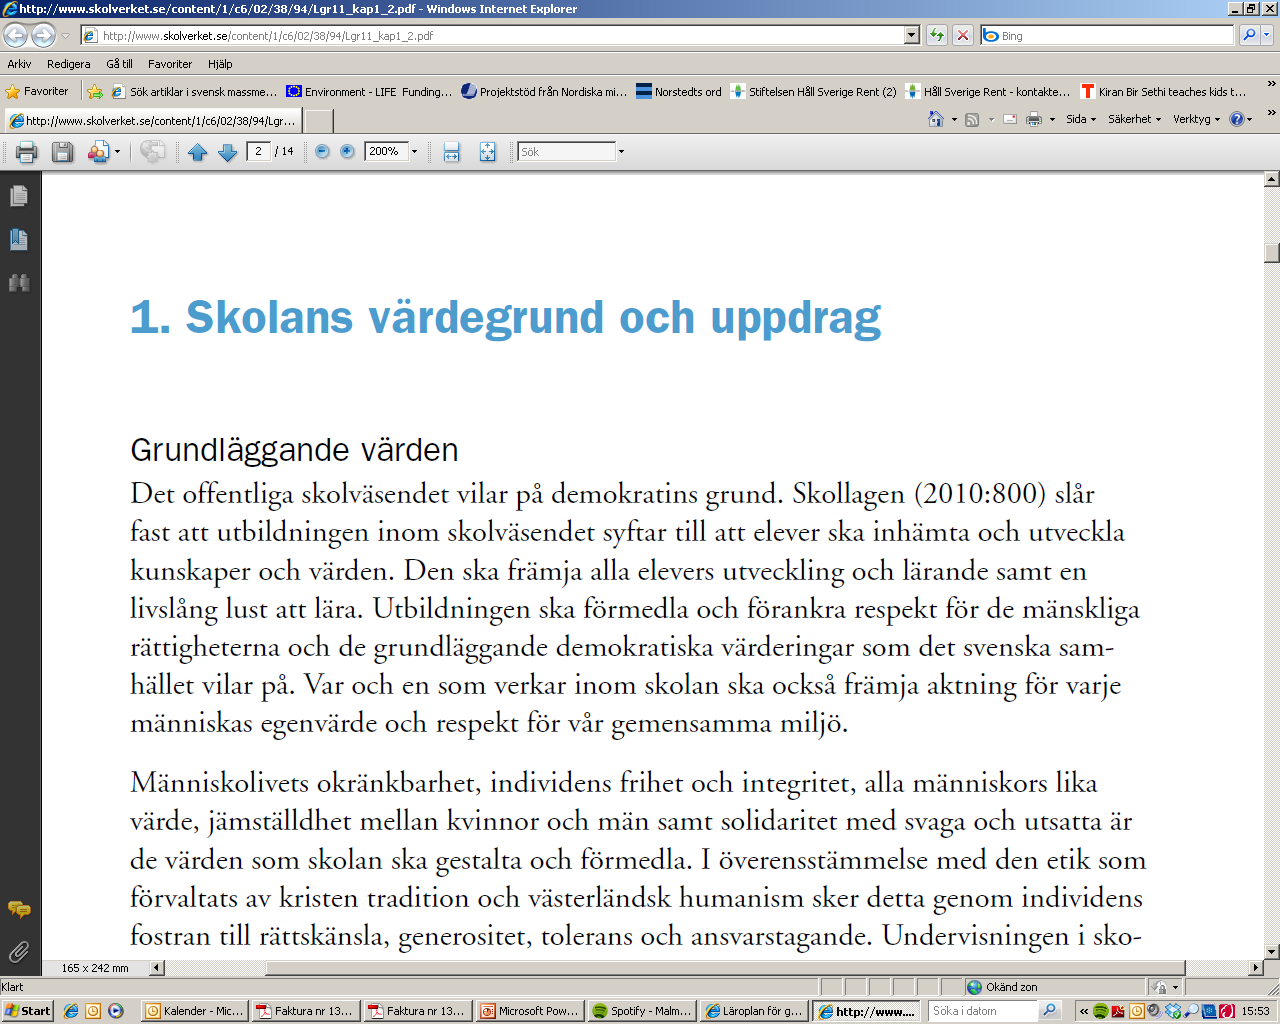Image resolution: width=1280 pixels, height=1024 pixels.
Task: Refresh the page with green arrows icon
Action: (x=936, y=36)
